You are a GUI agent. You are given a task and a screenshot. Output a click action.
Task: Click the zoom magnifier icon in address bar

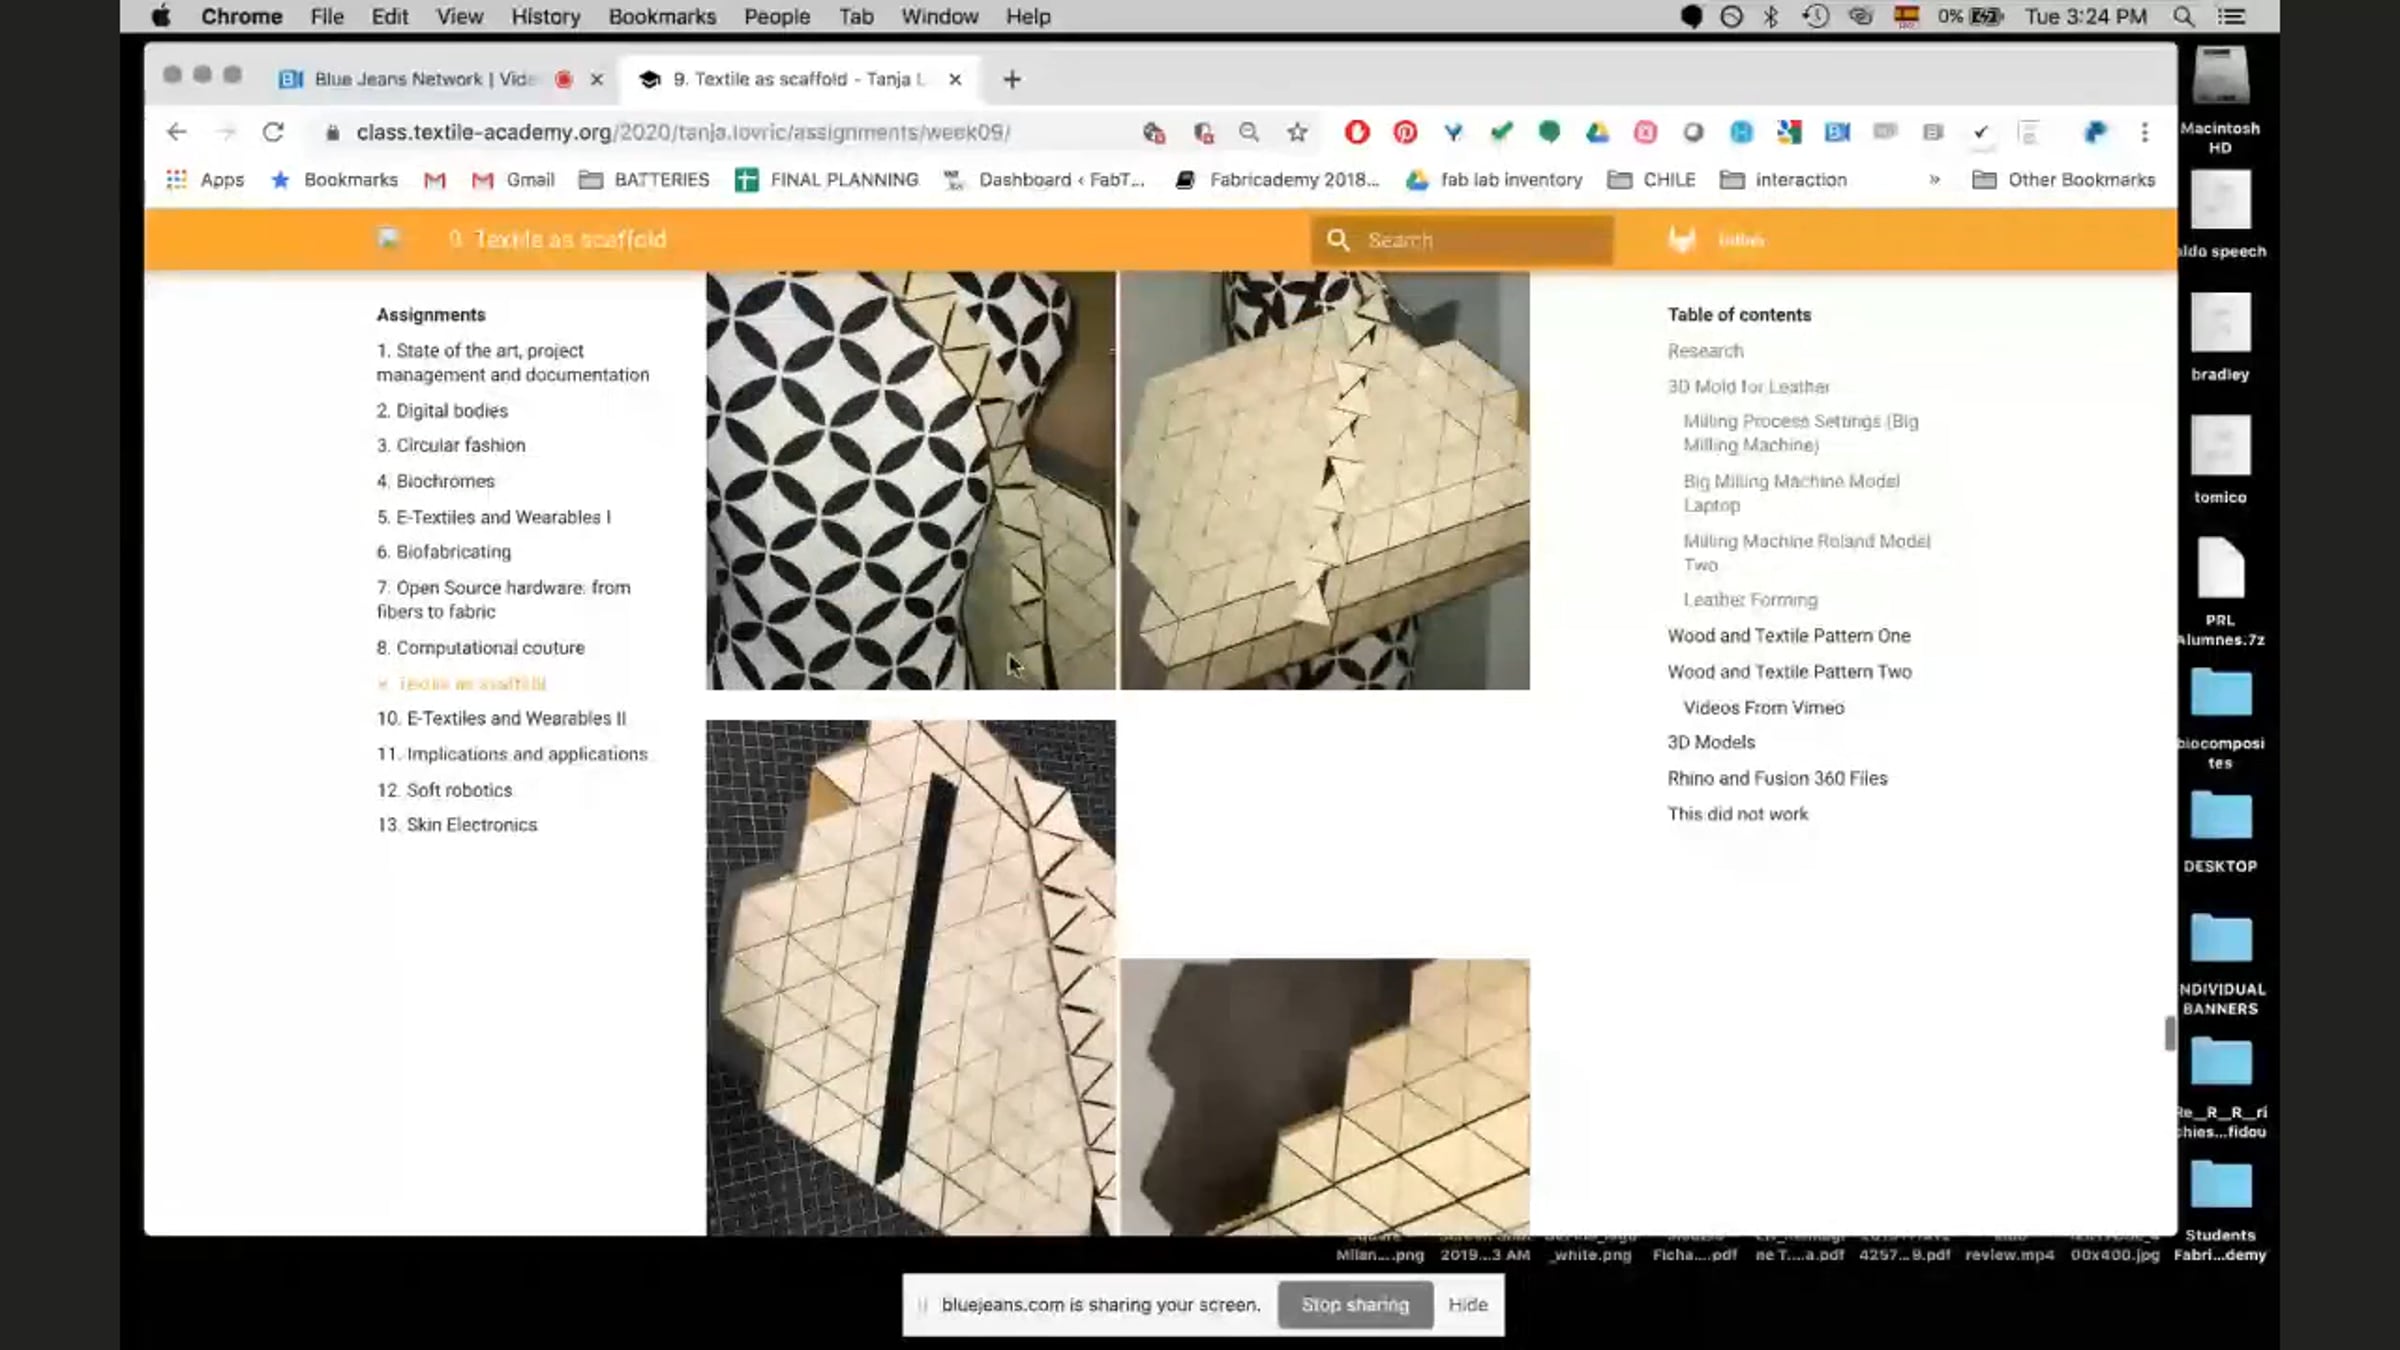[1249, 132]
